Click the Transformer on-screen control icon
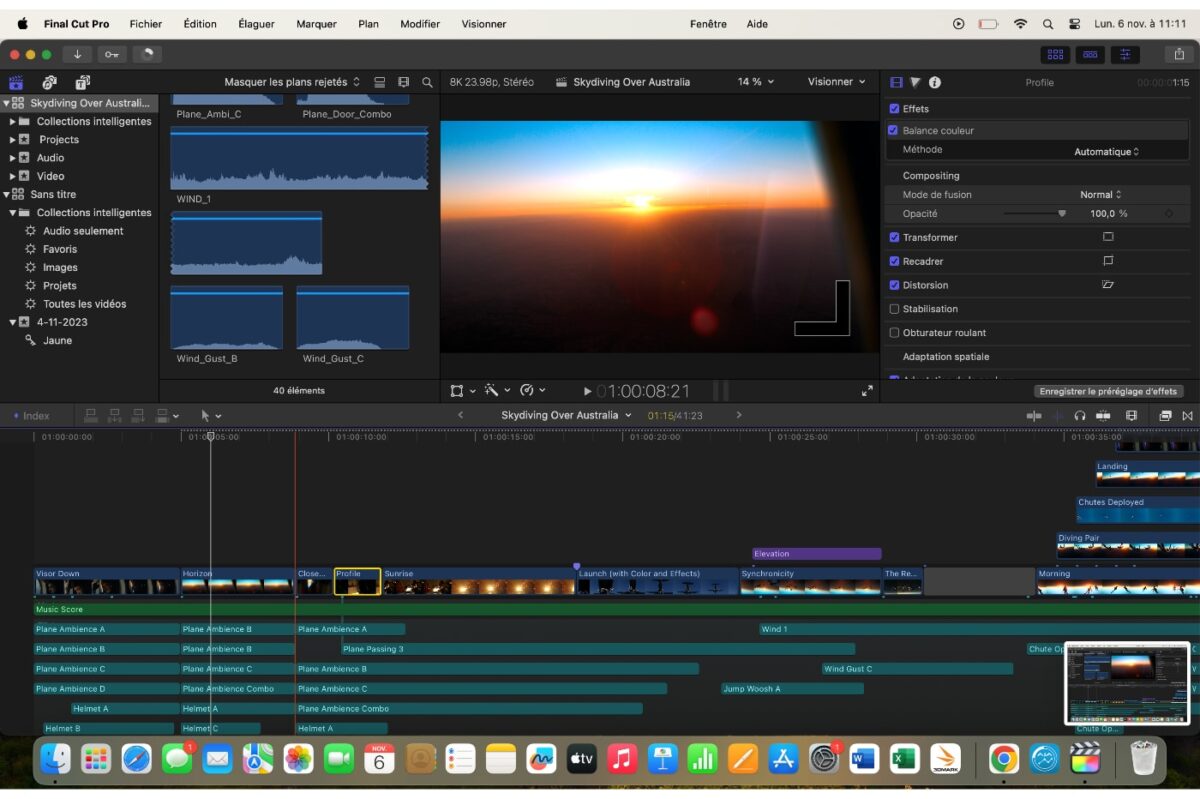Screen dimensions: 1200x799 (x=1107, y=237)
